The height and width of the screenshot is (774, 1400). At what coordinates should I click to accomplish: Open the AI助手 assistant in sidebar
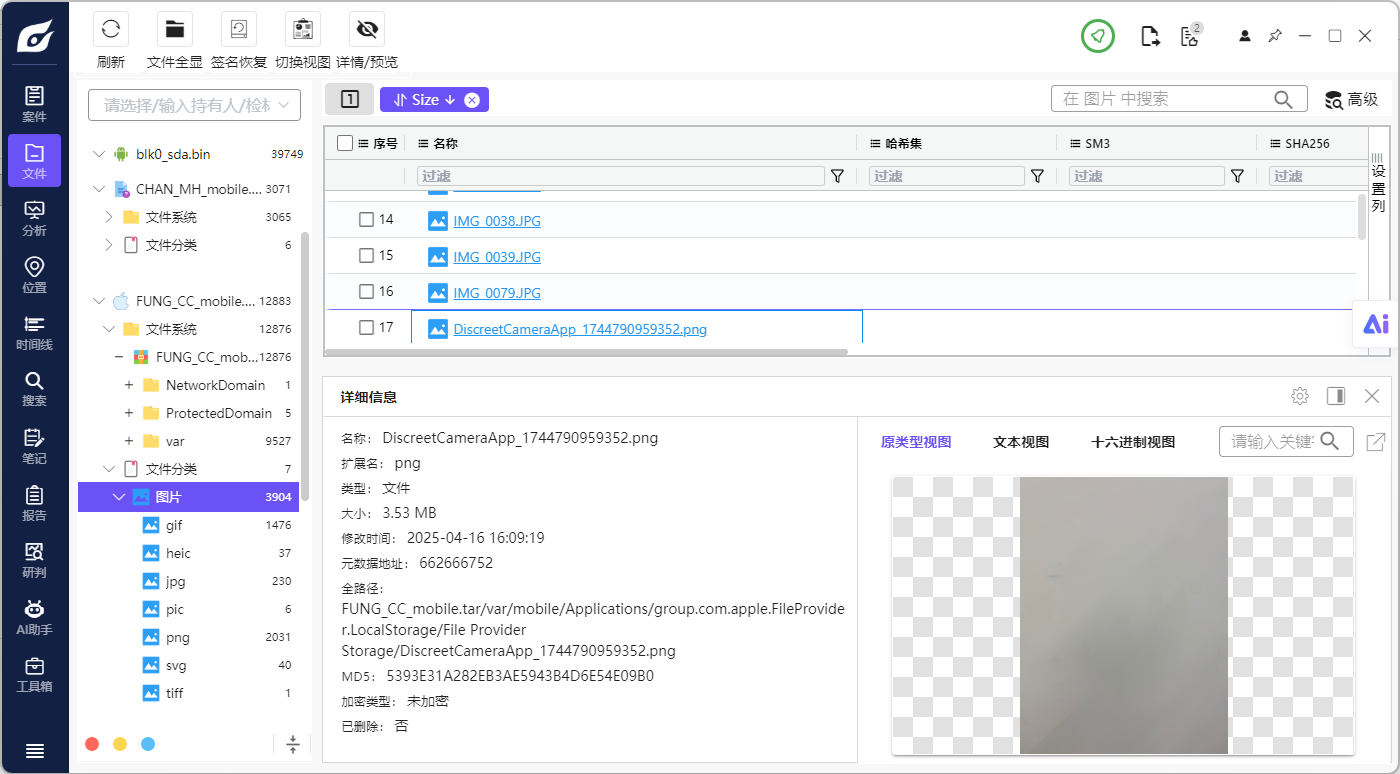pyautogui.click(x=34, y=617)
